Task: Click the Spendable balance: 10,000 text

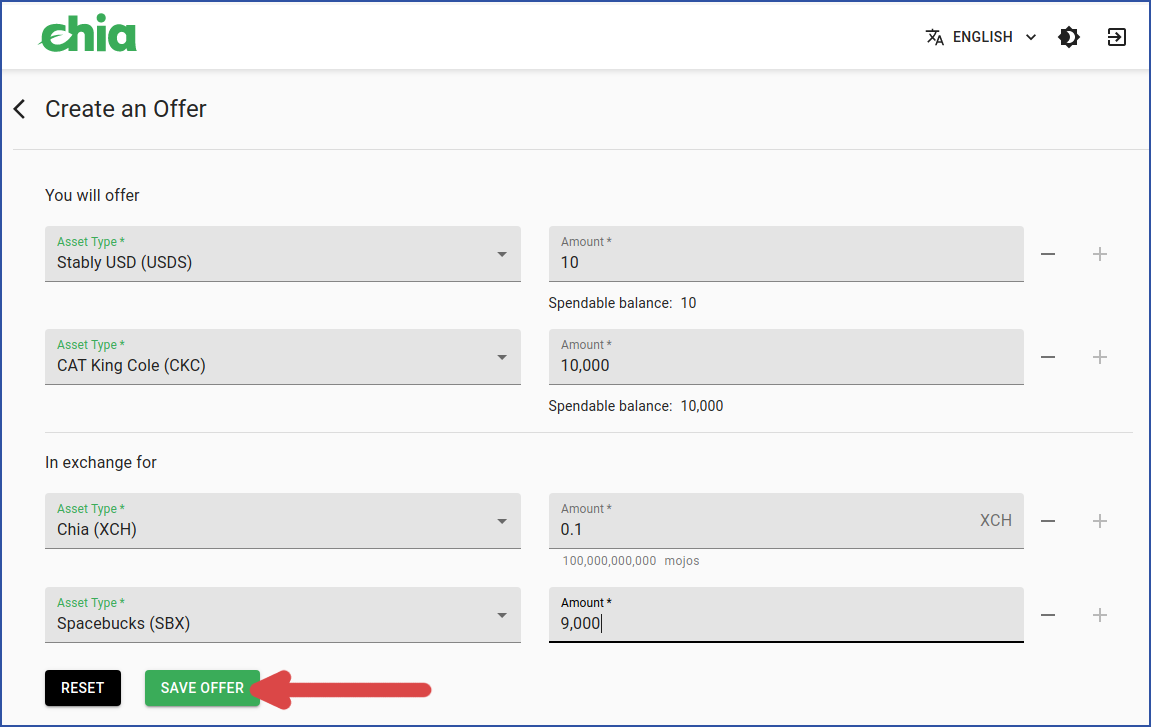Action: 636,406
